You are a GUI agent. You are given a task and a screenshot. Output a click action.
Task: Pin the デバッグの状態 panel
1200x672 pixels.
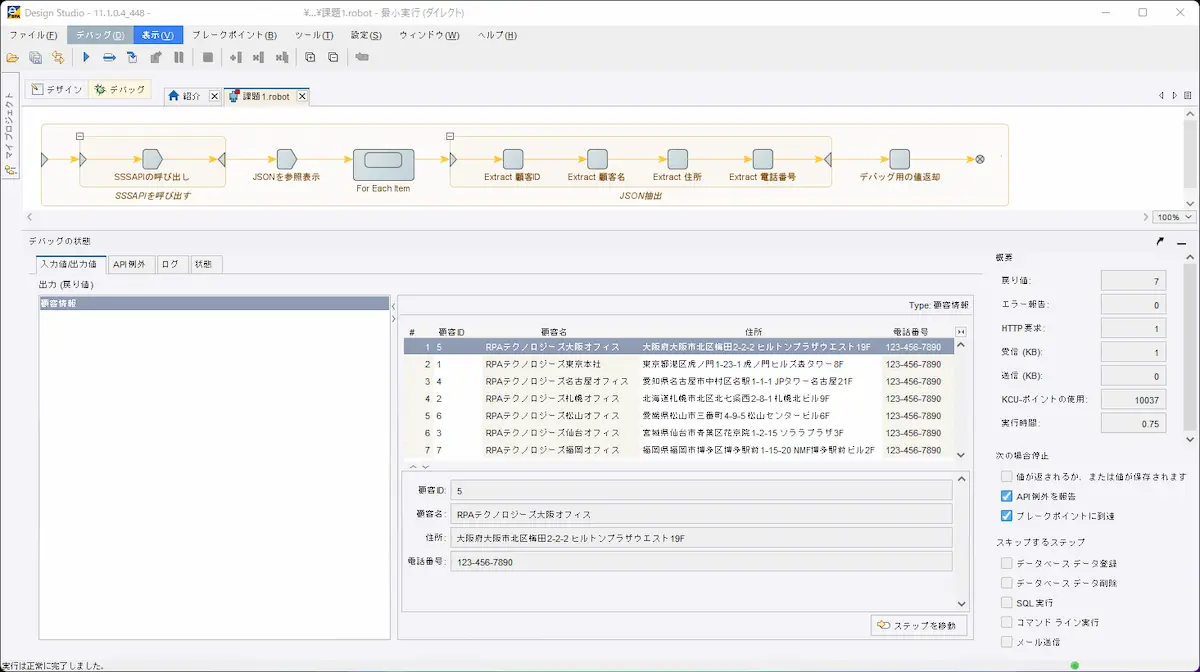[1160, 241]
